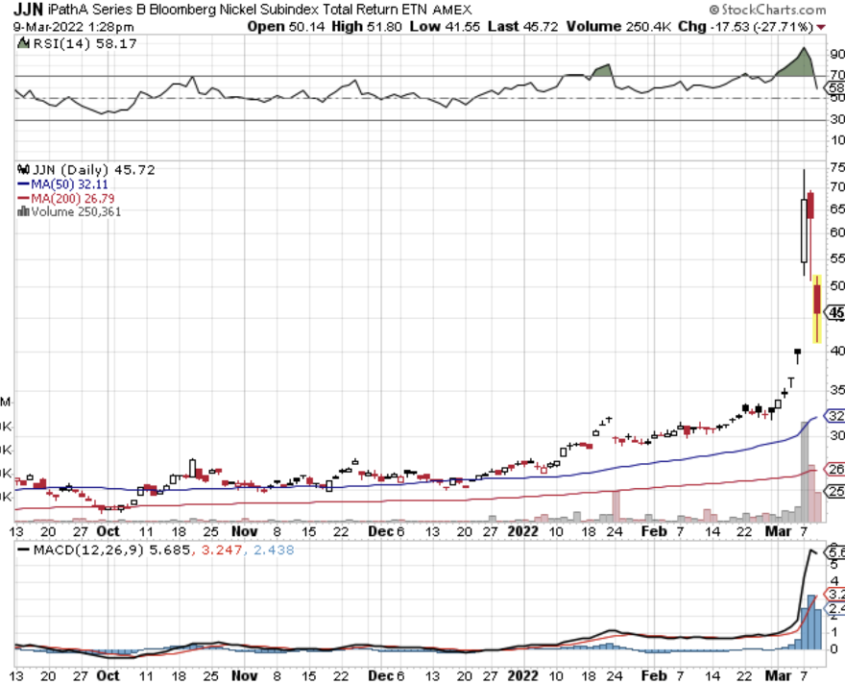Viewport: 845px width, 684px height.
Task: Click the Feb label below the price chart
Action: 654,531
